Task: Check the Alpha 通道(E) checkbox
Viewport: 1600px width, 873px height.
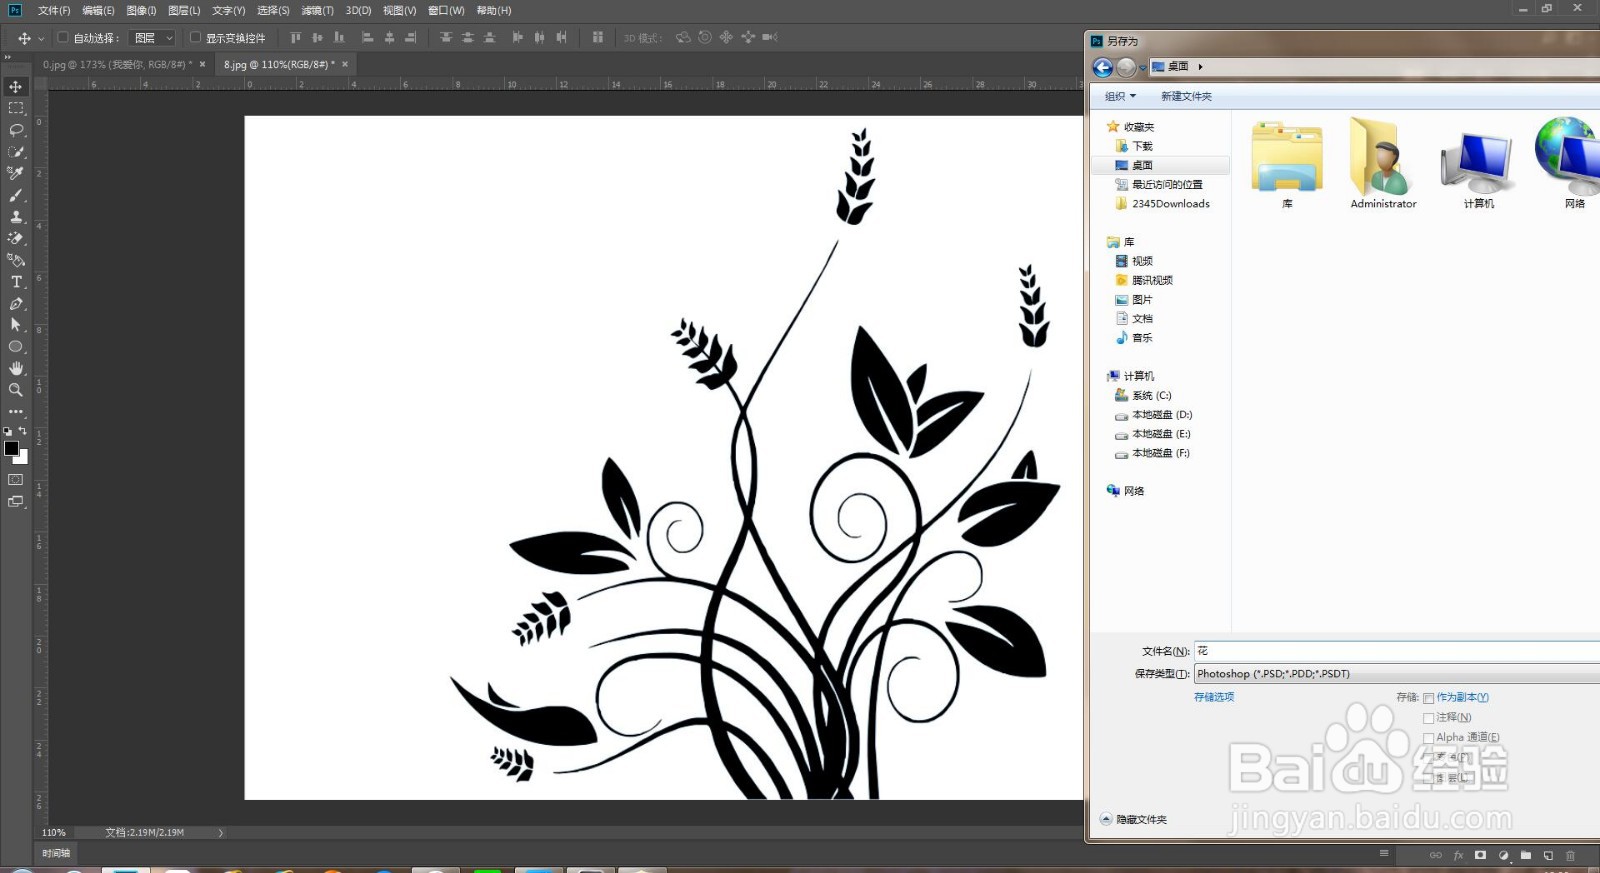Action: [1429, 738]
